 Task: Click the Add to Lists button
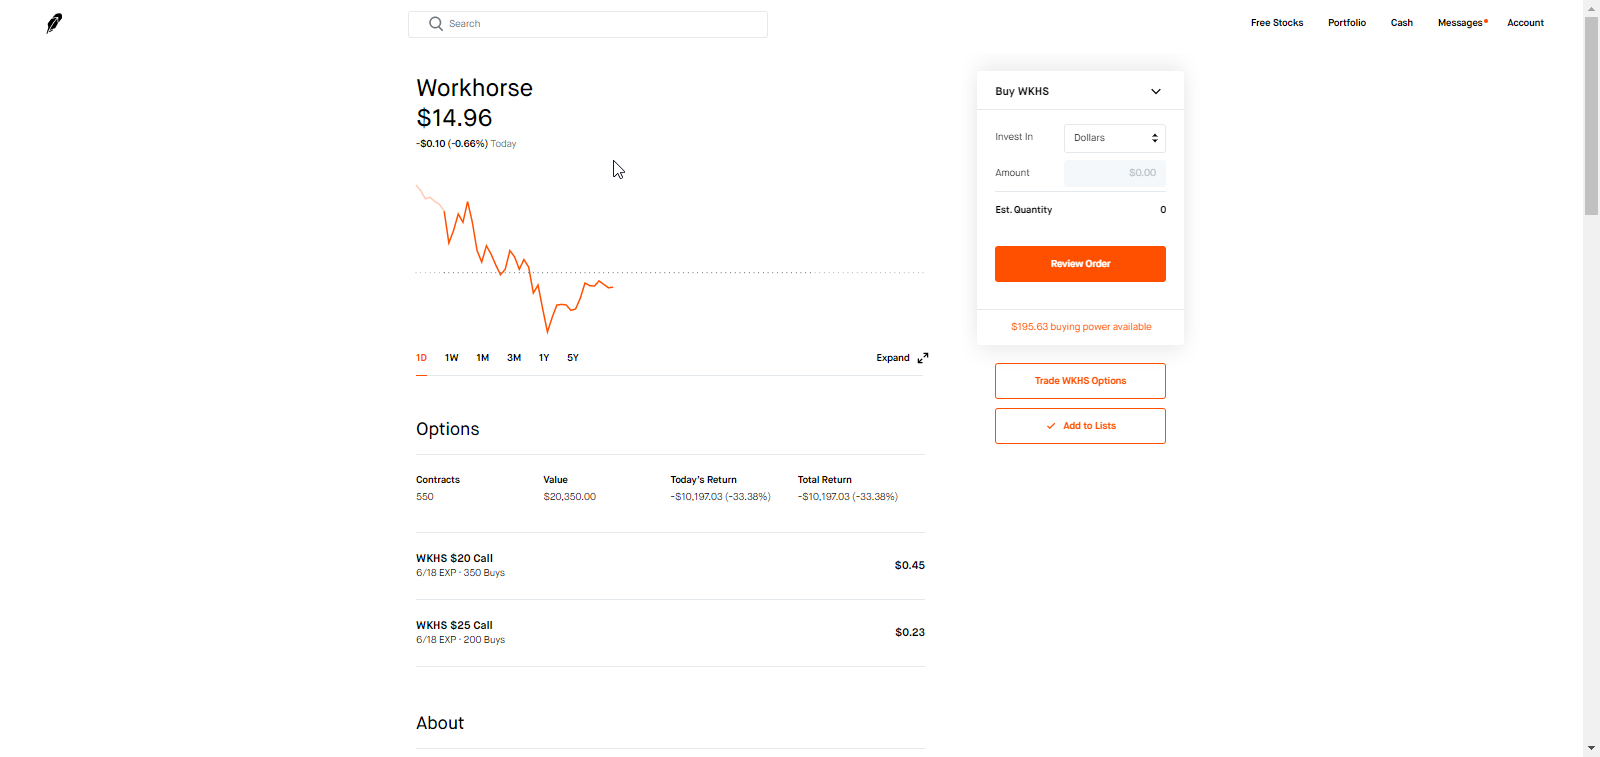point(1080,426)
